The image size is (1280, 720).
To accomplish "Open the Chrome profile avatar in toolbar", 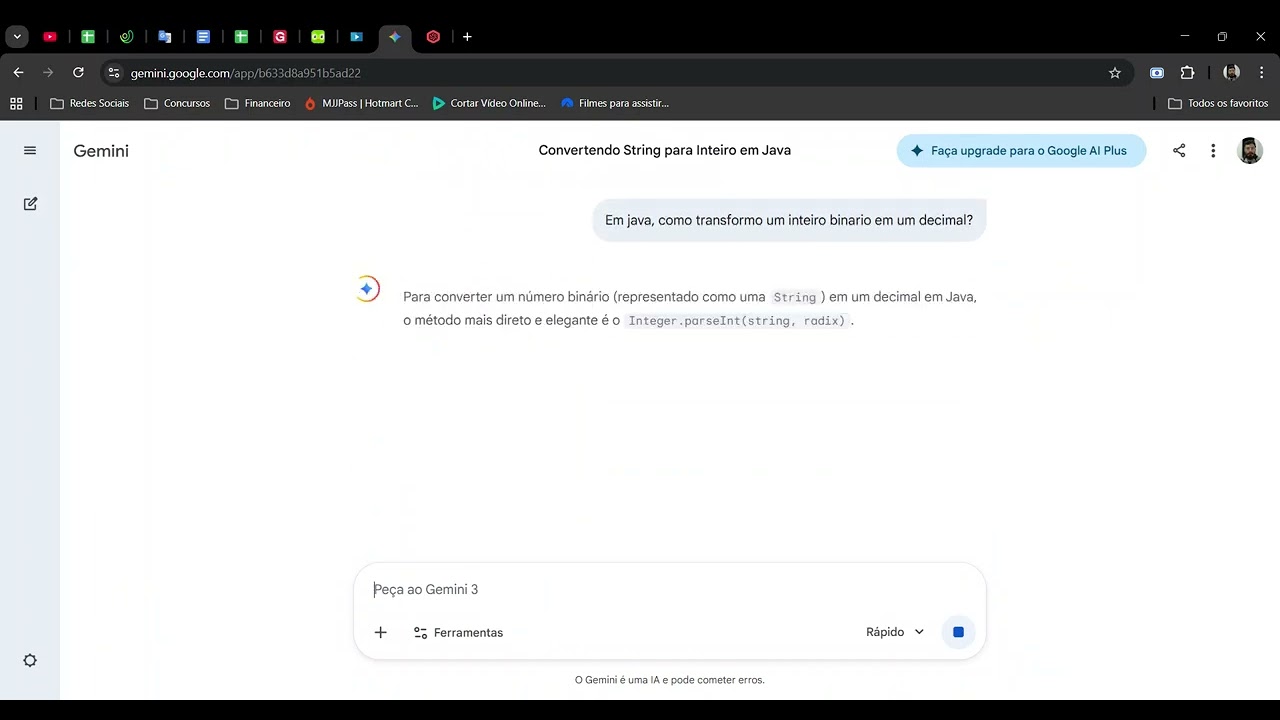I will (x=1232, y=73).
